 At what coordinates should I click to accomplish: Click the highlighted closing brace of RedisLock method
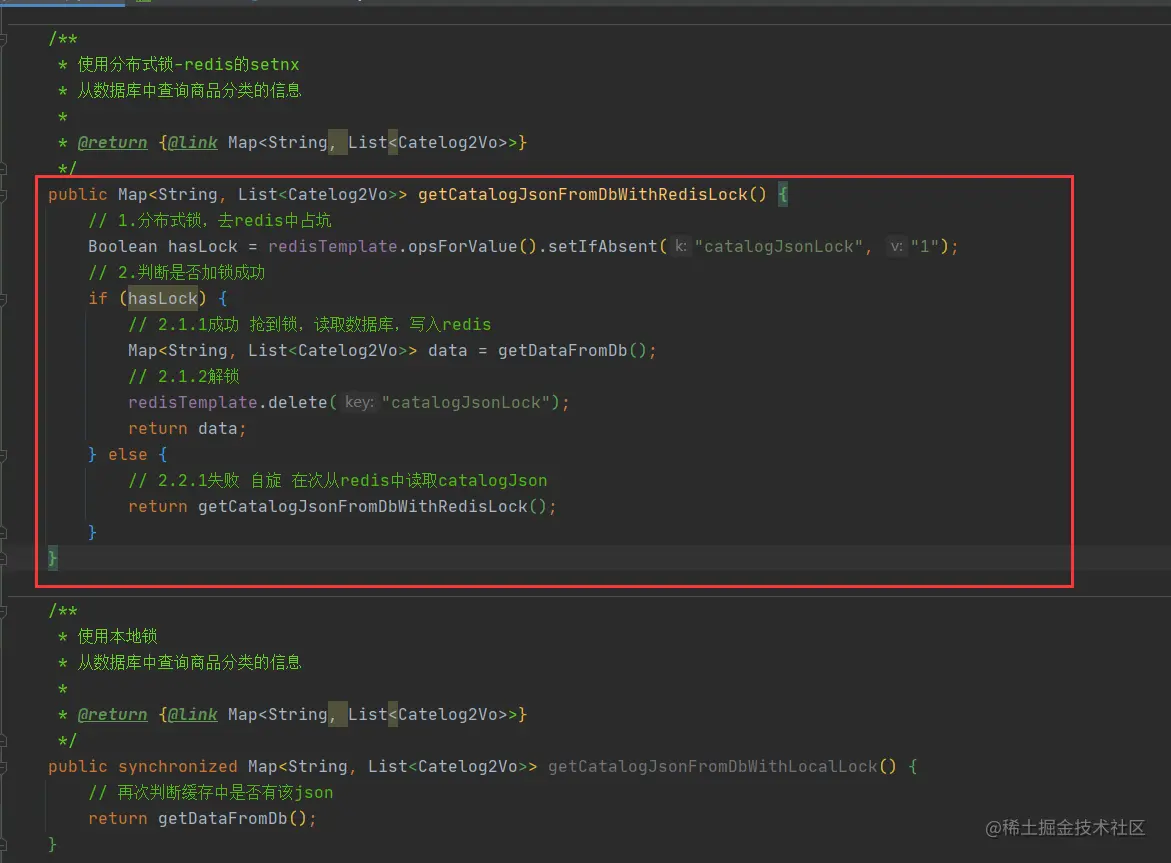[52, 558]
